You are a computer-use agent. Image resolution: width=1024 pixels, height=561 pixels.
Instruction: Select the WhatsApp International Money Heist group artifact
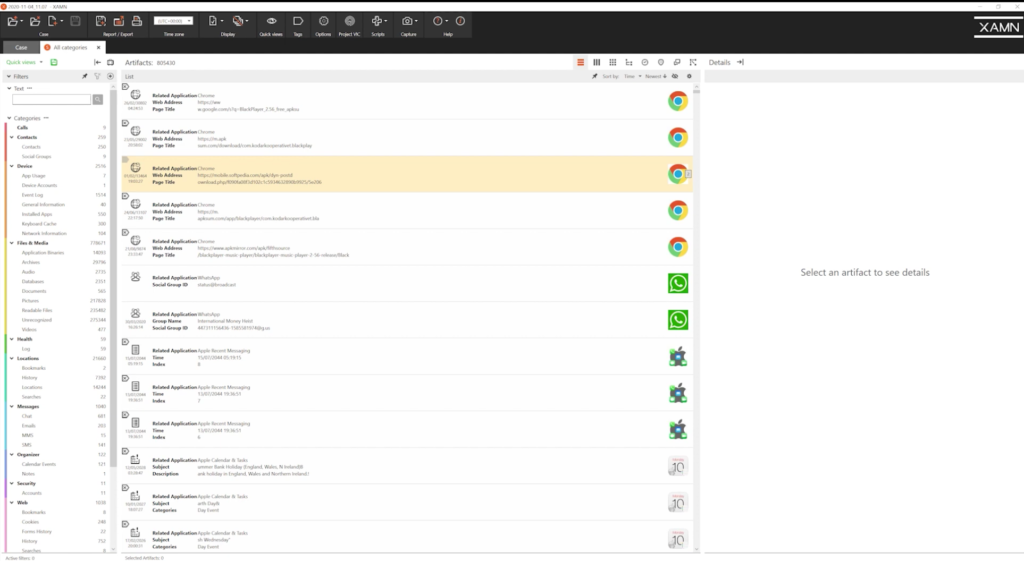(408, 320)
